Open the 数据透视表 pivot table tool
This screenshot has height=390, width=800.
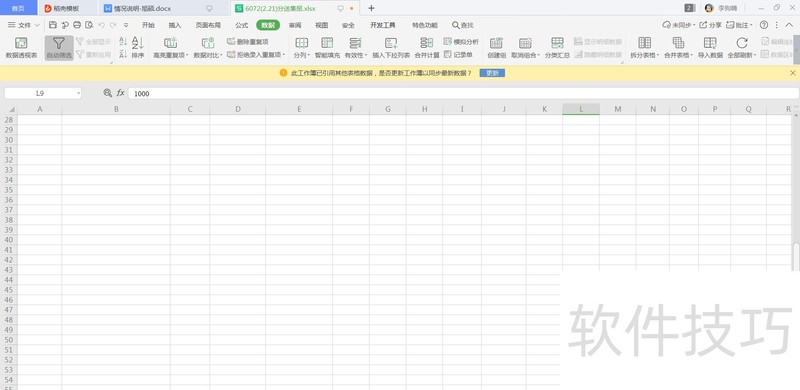click(x=21, y=48)
